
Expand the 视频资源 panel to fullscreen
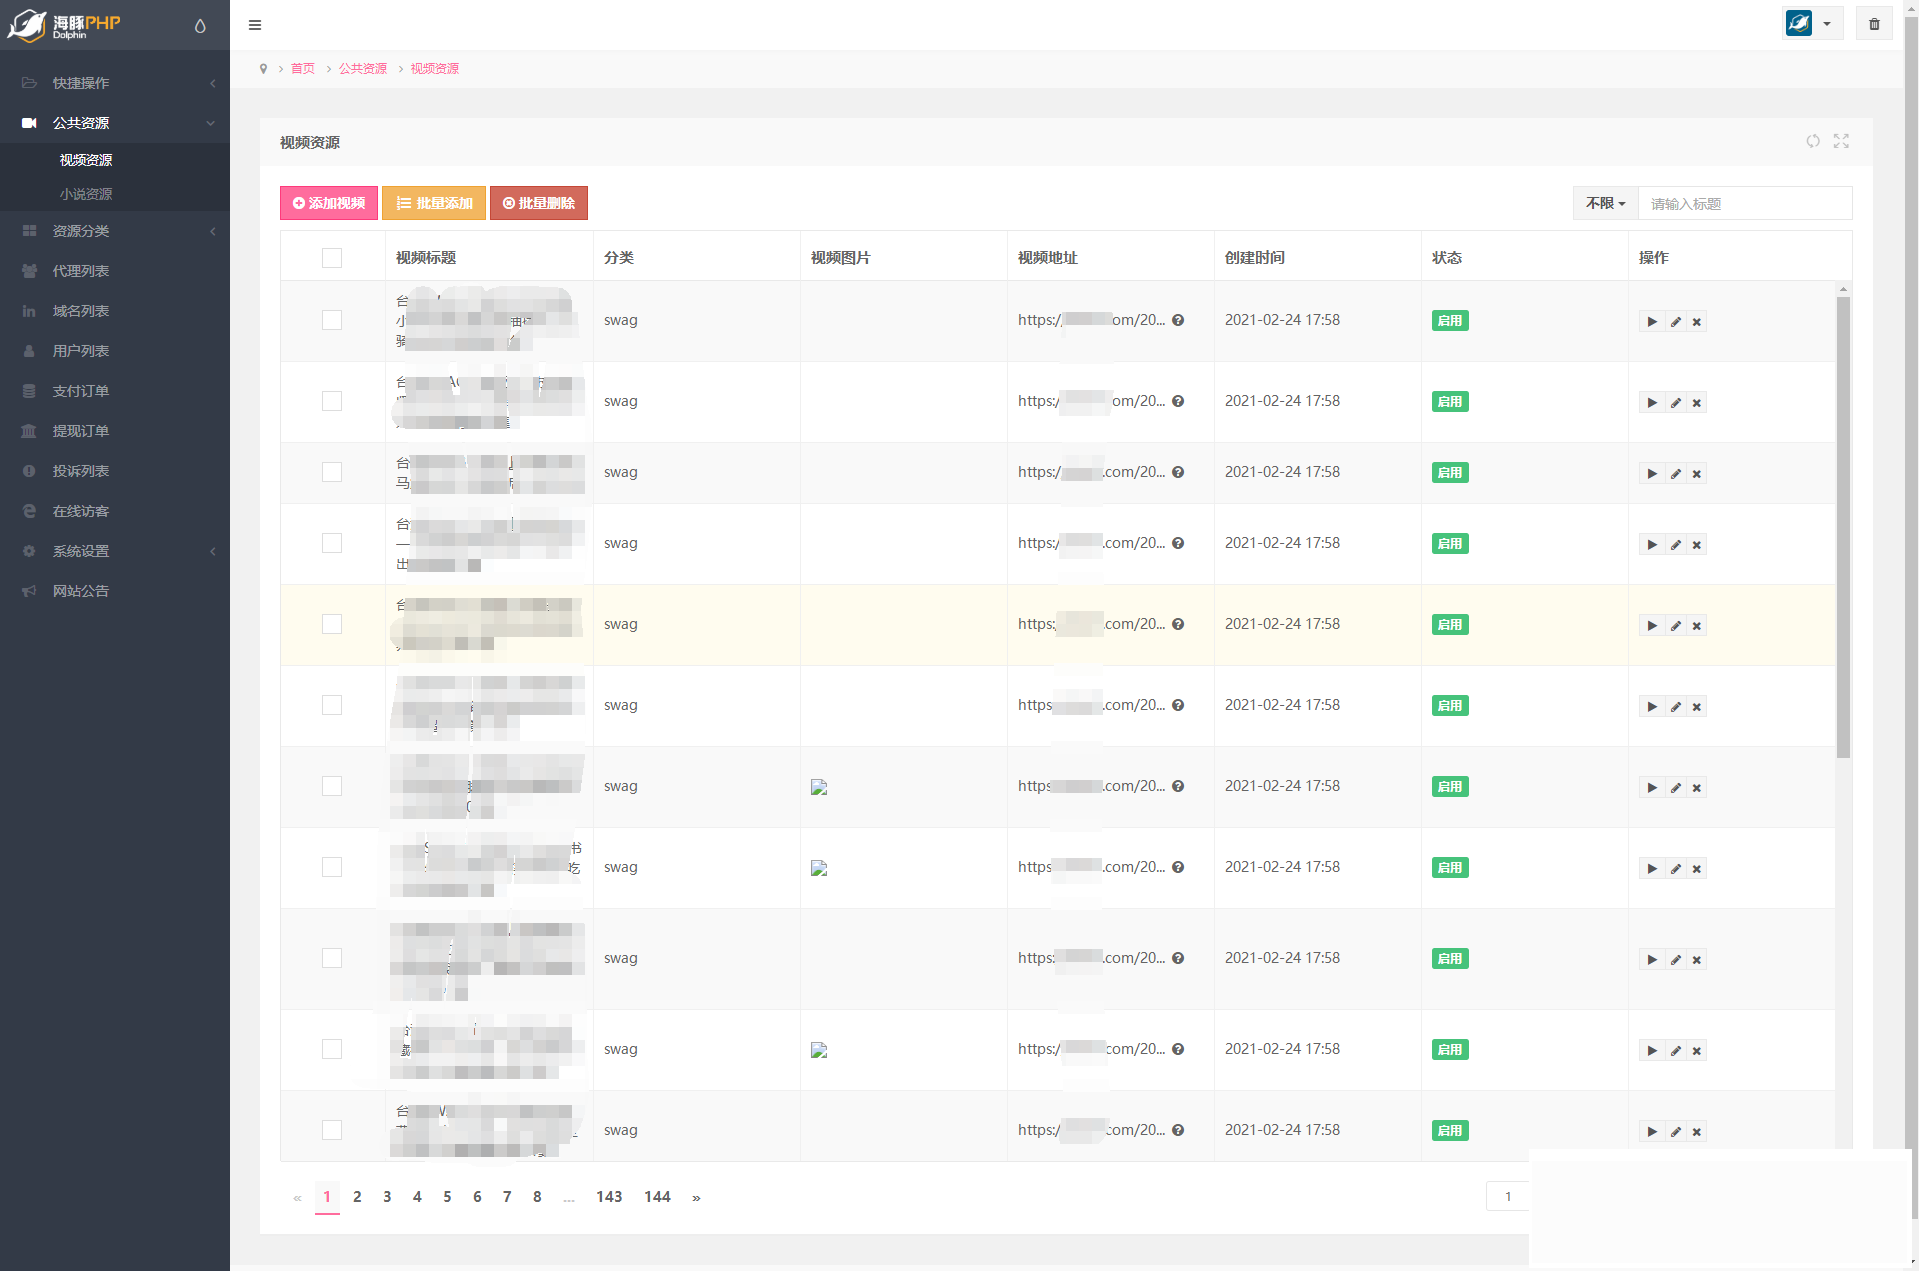1841,142
